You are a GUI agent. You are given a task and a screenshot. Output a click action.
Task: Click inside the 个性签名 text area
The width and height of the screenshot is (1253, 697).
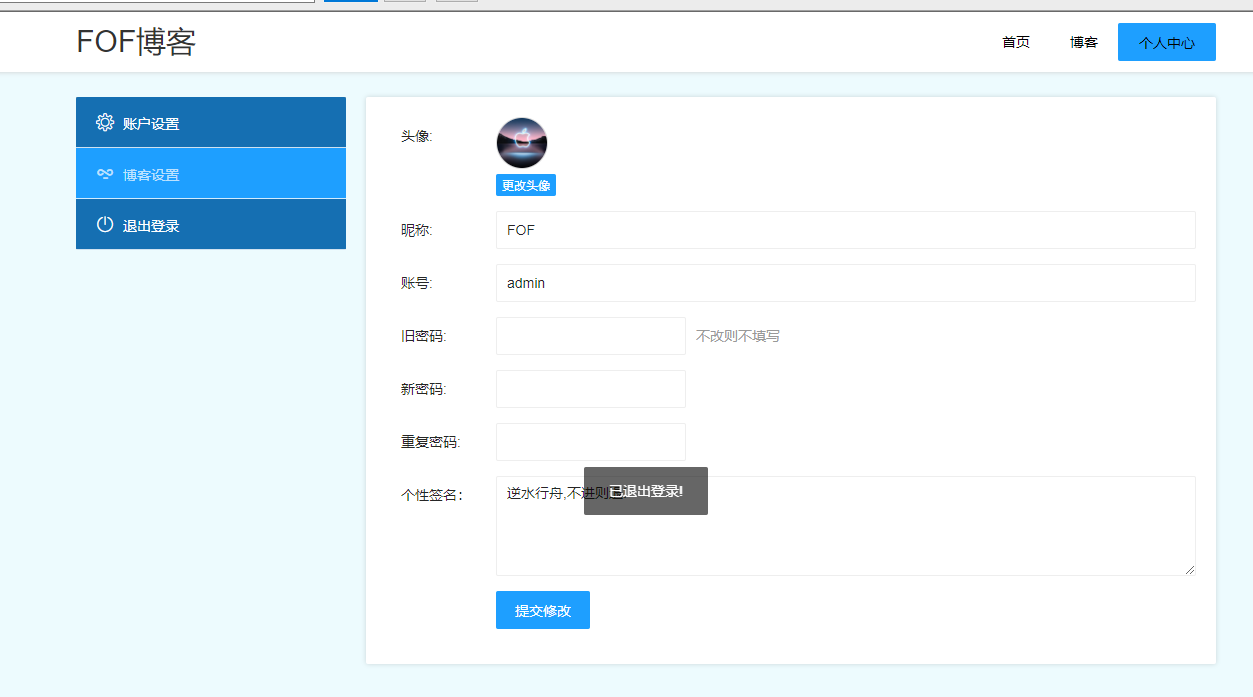pos(846,526)
